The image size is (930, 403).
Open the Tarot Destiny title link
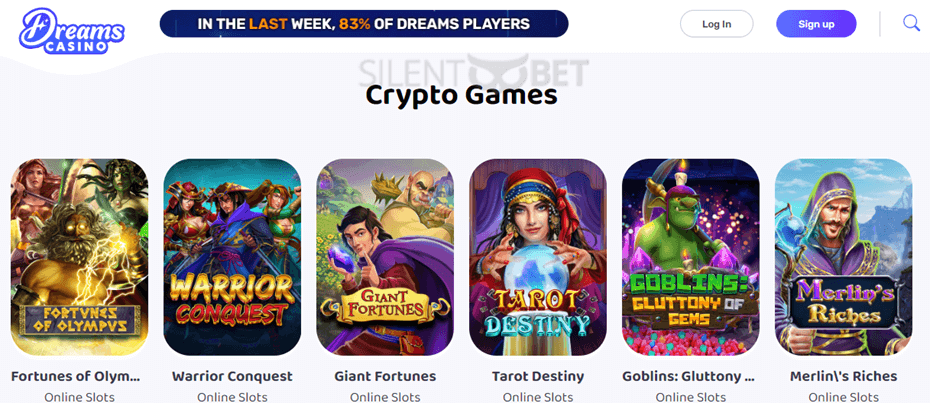click(x=538, y=376)
